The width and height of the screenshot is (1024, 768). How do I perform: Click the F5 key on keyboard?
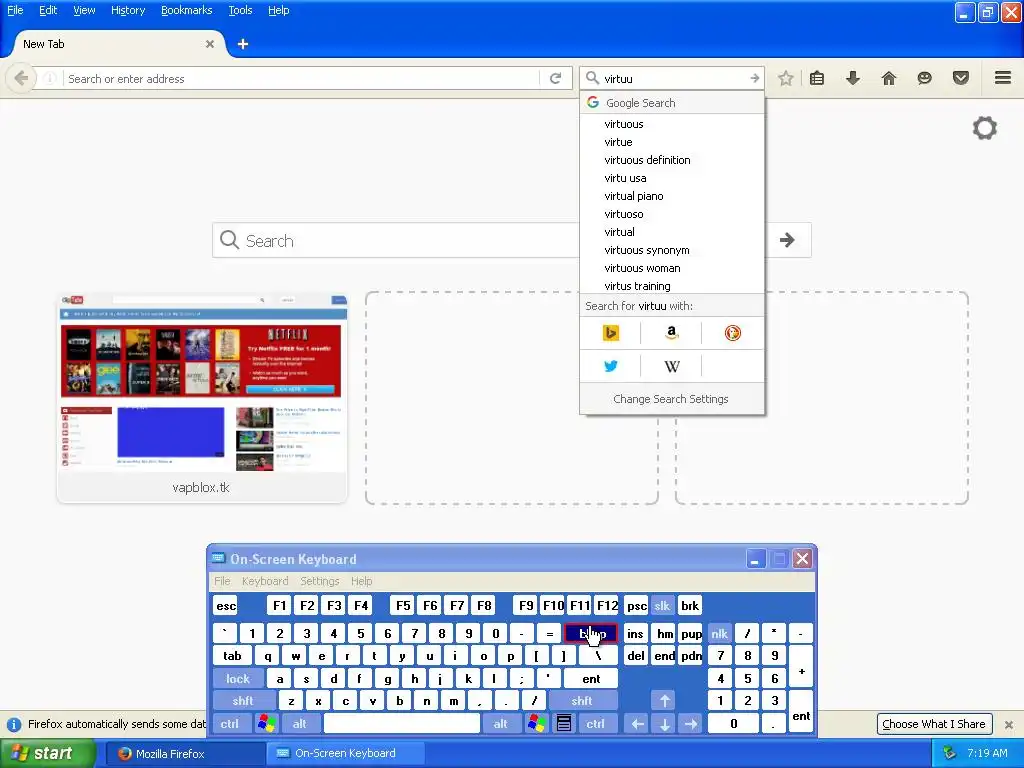[403, 605]
